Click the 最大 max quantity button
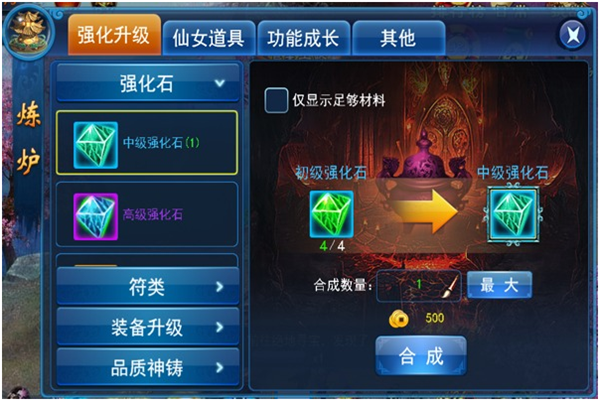The image size is (600, 401). pos(499,285)
